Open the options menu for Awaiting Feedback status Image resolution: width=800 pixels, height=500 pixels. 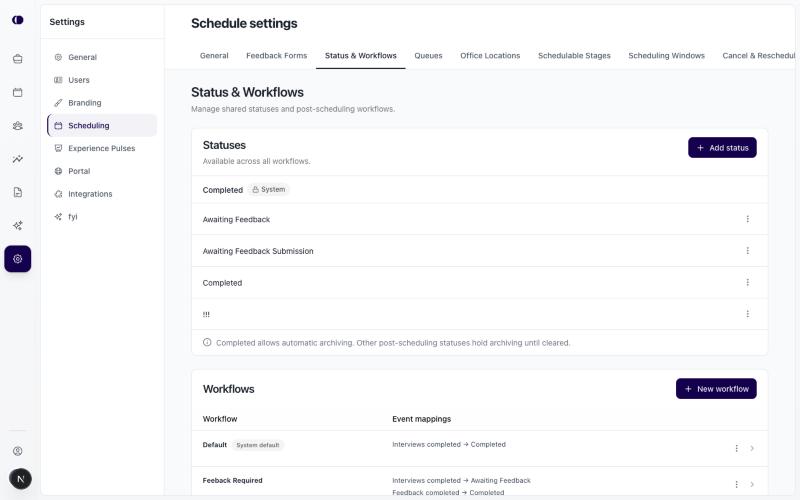[x=747, y=219]
